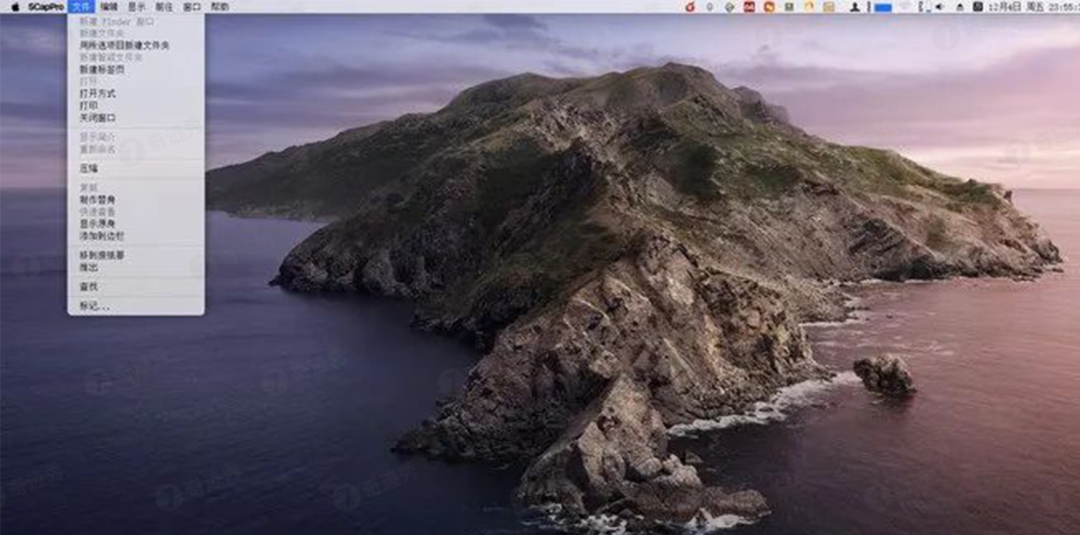The height and width of the screenshot is (535, 1080).
Task: Click the red swirl status bar icon
Action: tap(690, 7)
